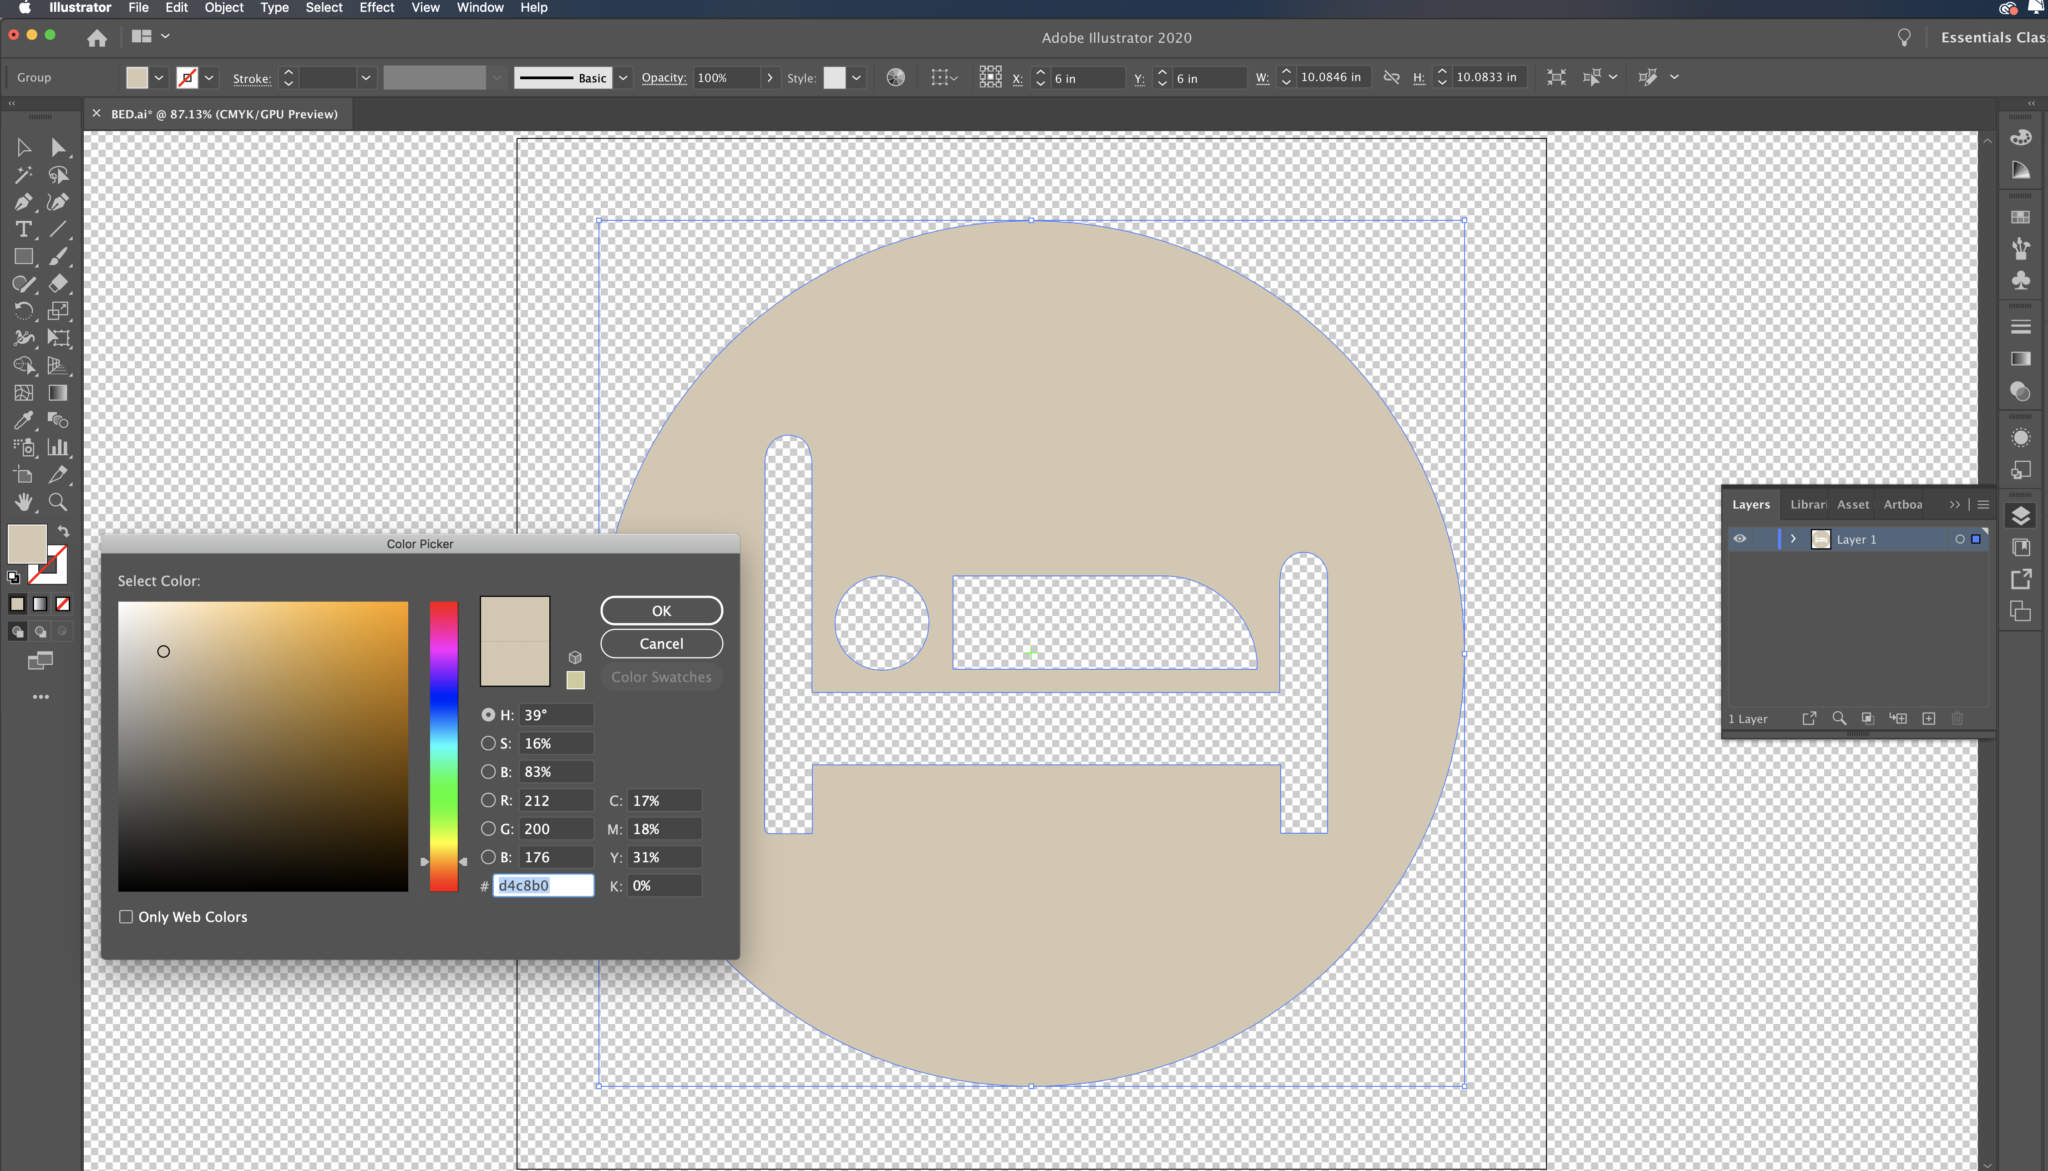
Task: Grab the Hand tool
Action: 23,502
